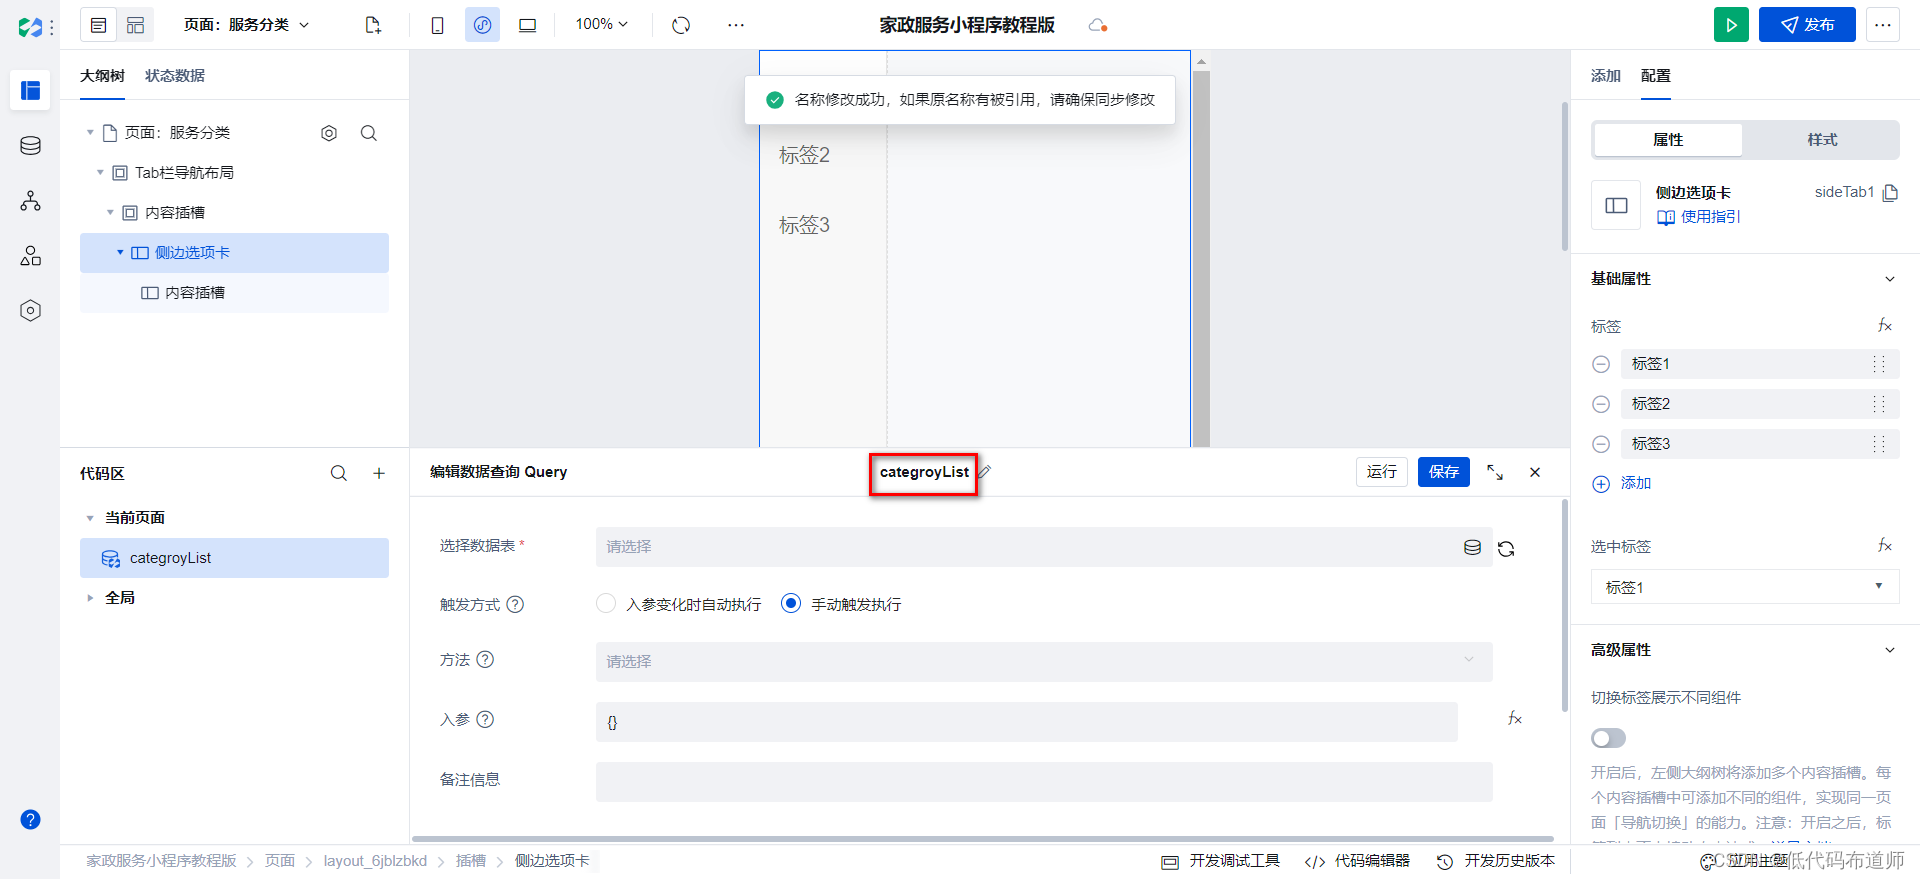Select 入参变化时自动执行 radio option
Screen dimensions: 1920x879
(606, 604)
